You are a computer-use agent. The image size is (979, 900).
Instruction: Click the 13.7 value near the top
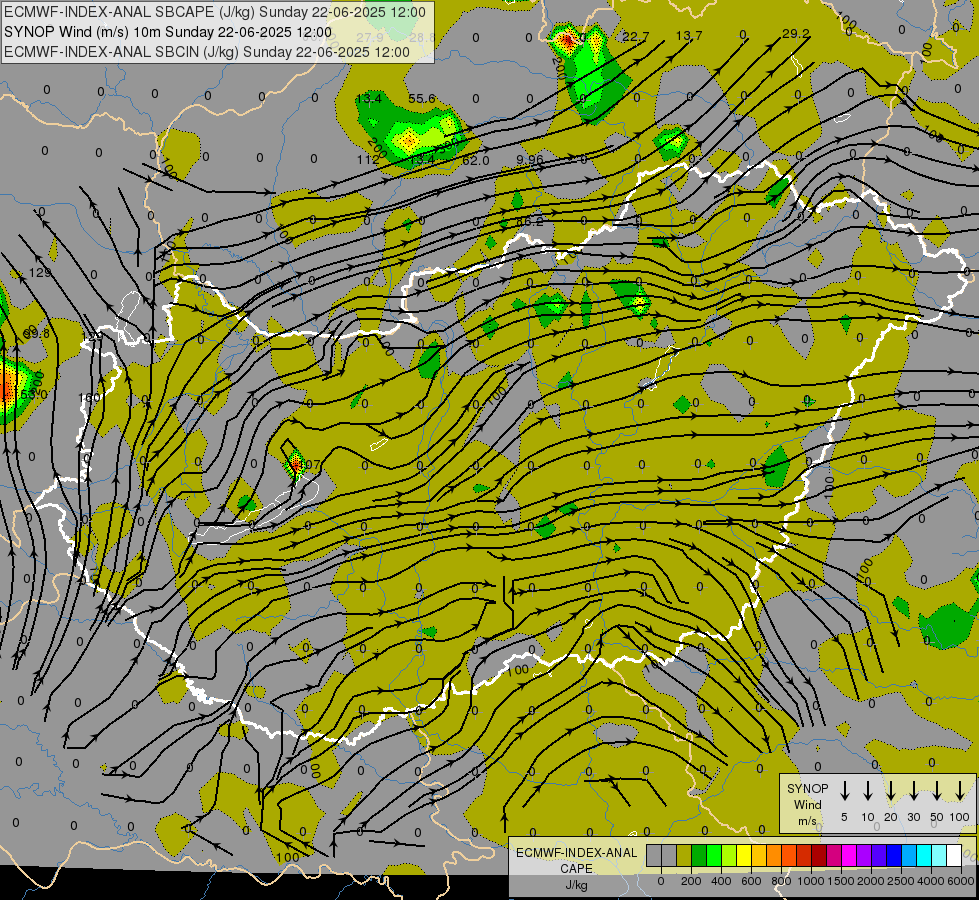[x=689, y=36]
